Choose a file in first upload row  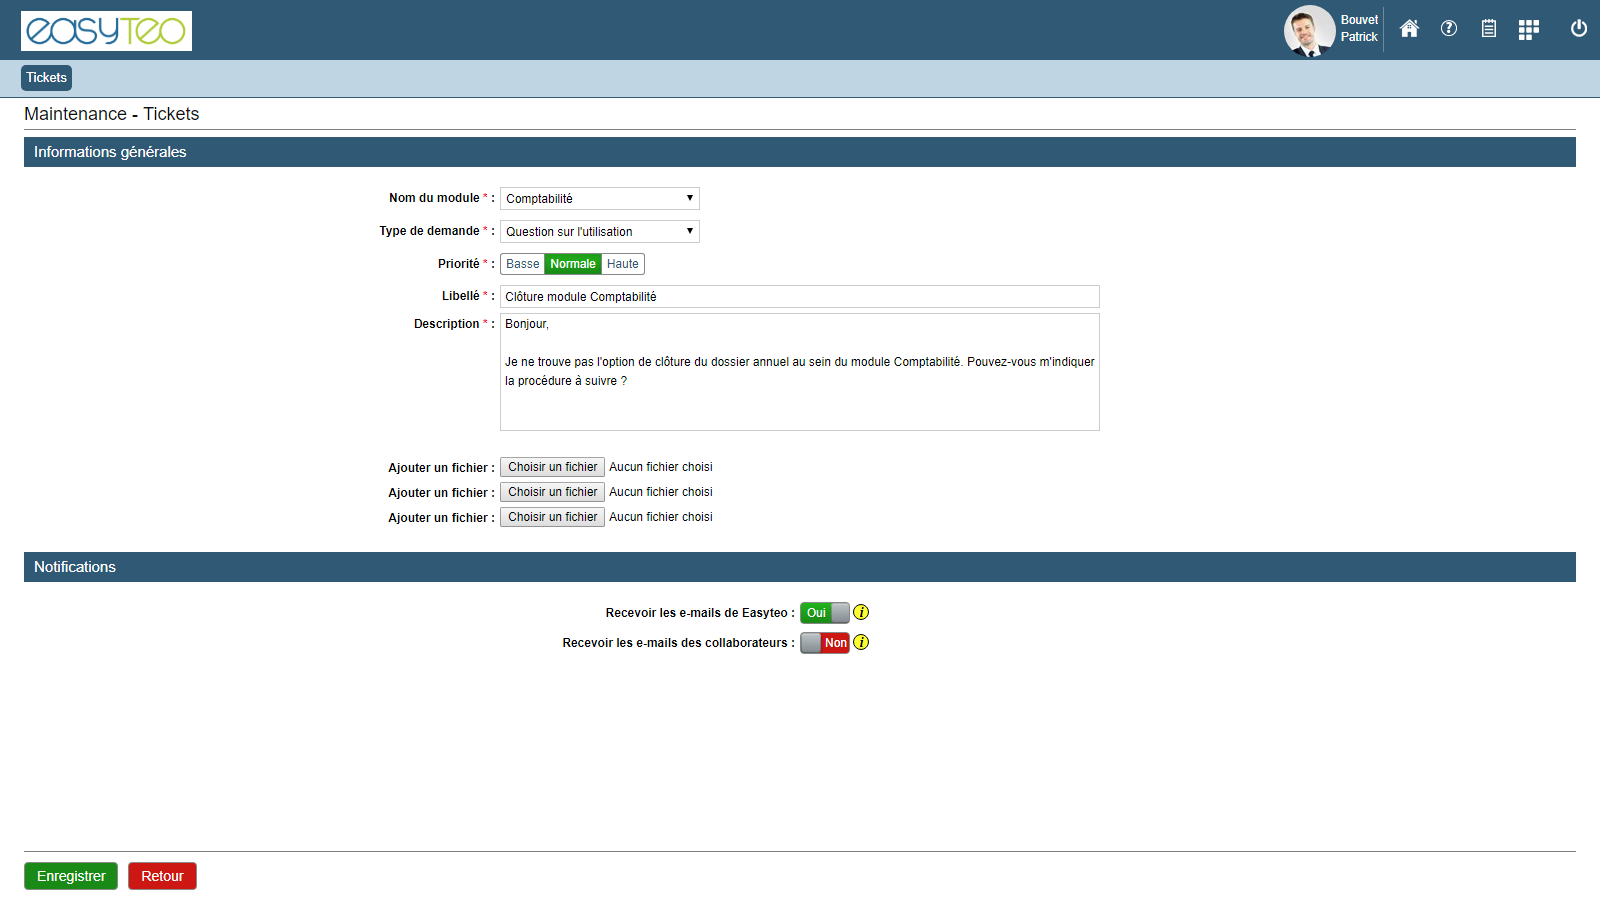pyautogui.click(x=552, y=467)
